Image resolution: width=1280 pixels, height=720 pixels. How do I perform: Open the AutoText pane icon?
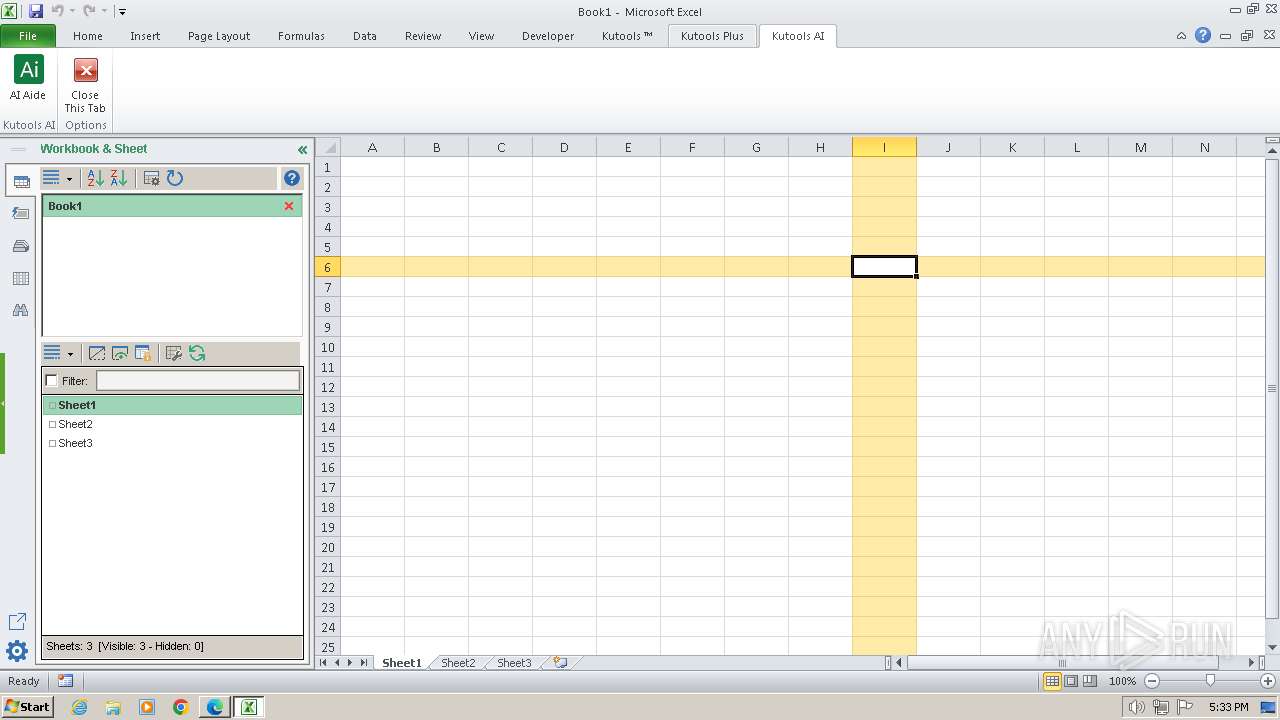tap(20, 213)
